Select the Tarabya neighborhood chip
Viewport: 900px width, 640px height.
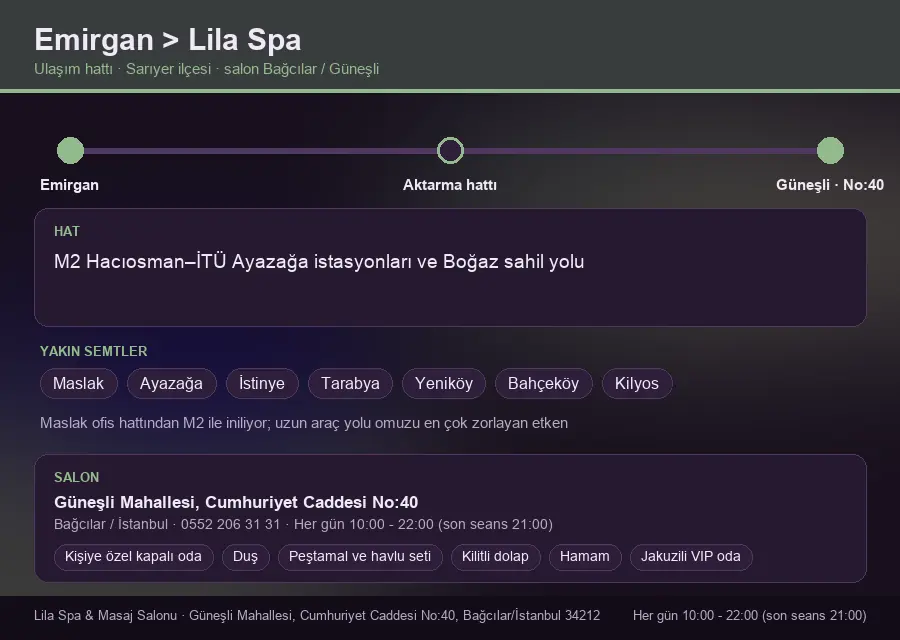[x=350, y=383]
